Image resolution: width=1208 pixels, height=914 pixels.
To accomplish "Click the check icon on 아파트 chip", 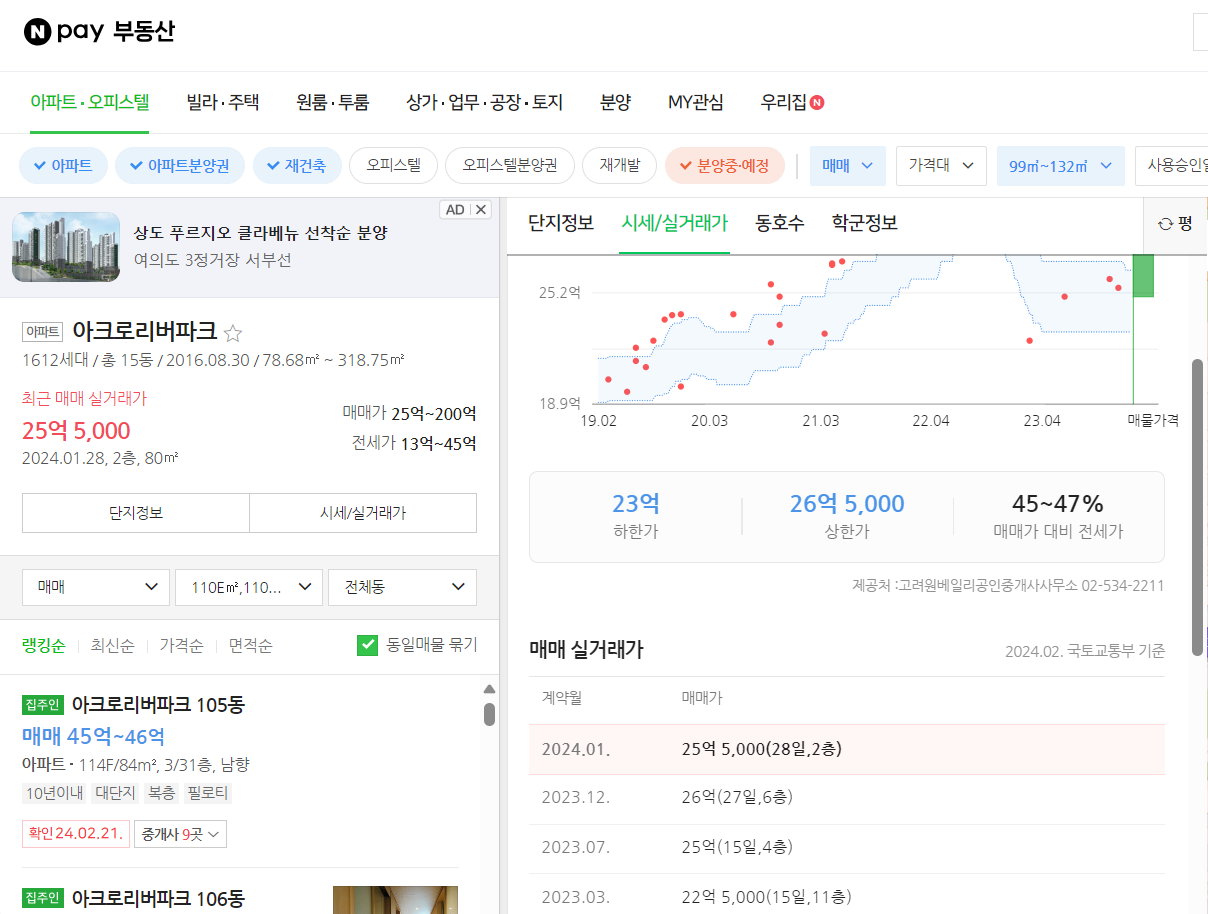I will pyautogui.click(x=38, y=165).
